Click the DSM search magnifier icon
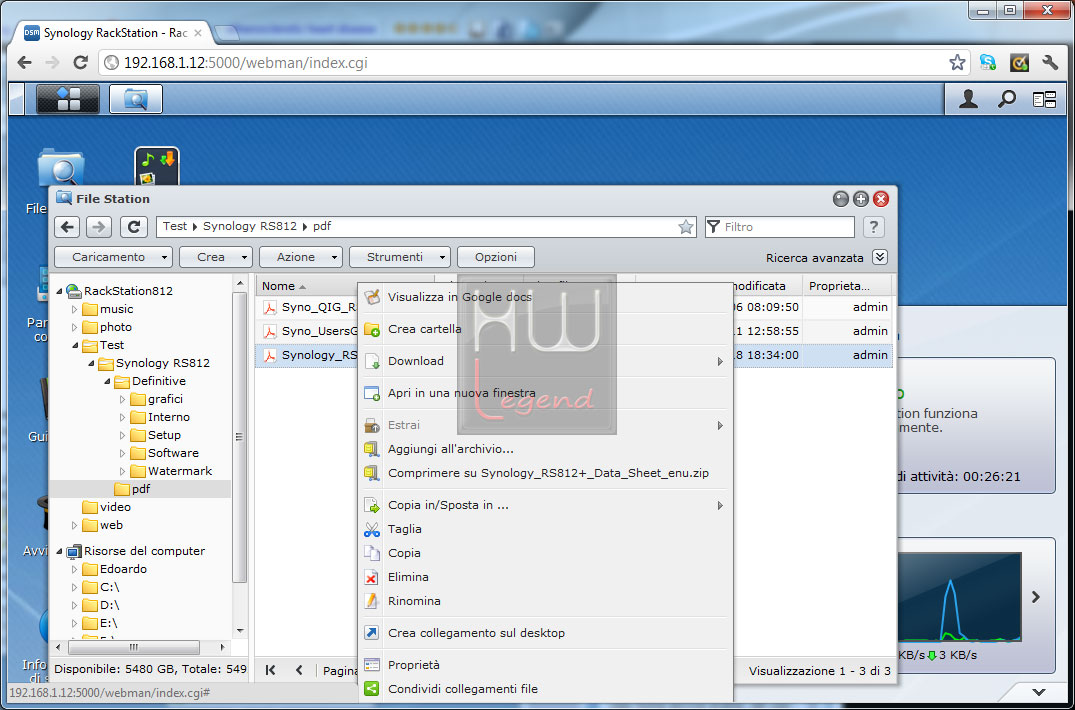 tap(1006, 99)
